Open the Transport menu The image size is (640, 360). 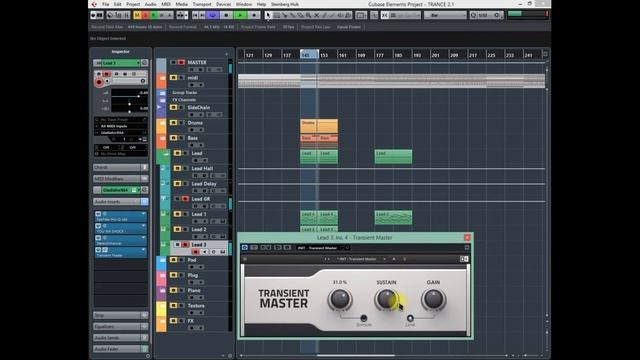coord(202,4)
